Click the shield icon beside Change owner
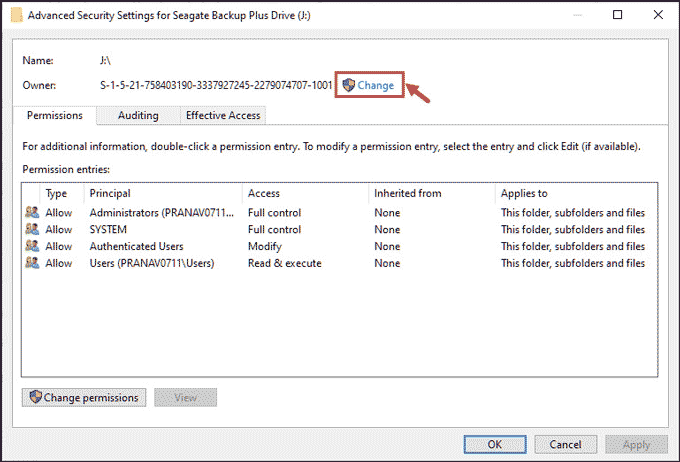Viewport: 680px width, 462px height. pyautogui.click(x=348, y=85)
